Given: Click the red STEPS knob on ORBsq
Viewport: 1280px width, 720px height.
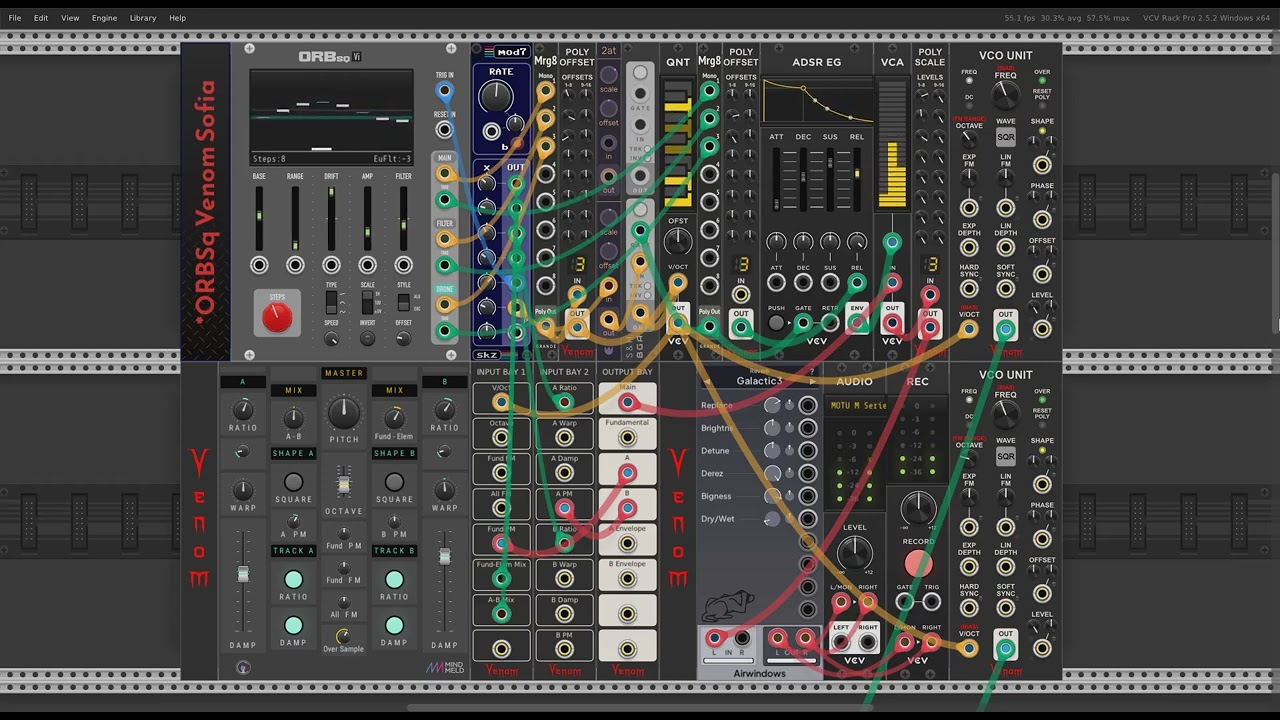Looking at the screenshot, I should pos(277,316).
